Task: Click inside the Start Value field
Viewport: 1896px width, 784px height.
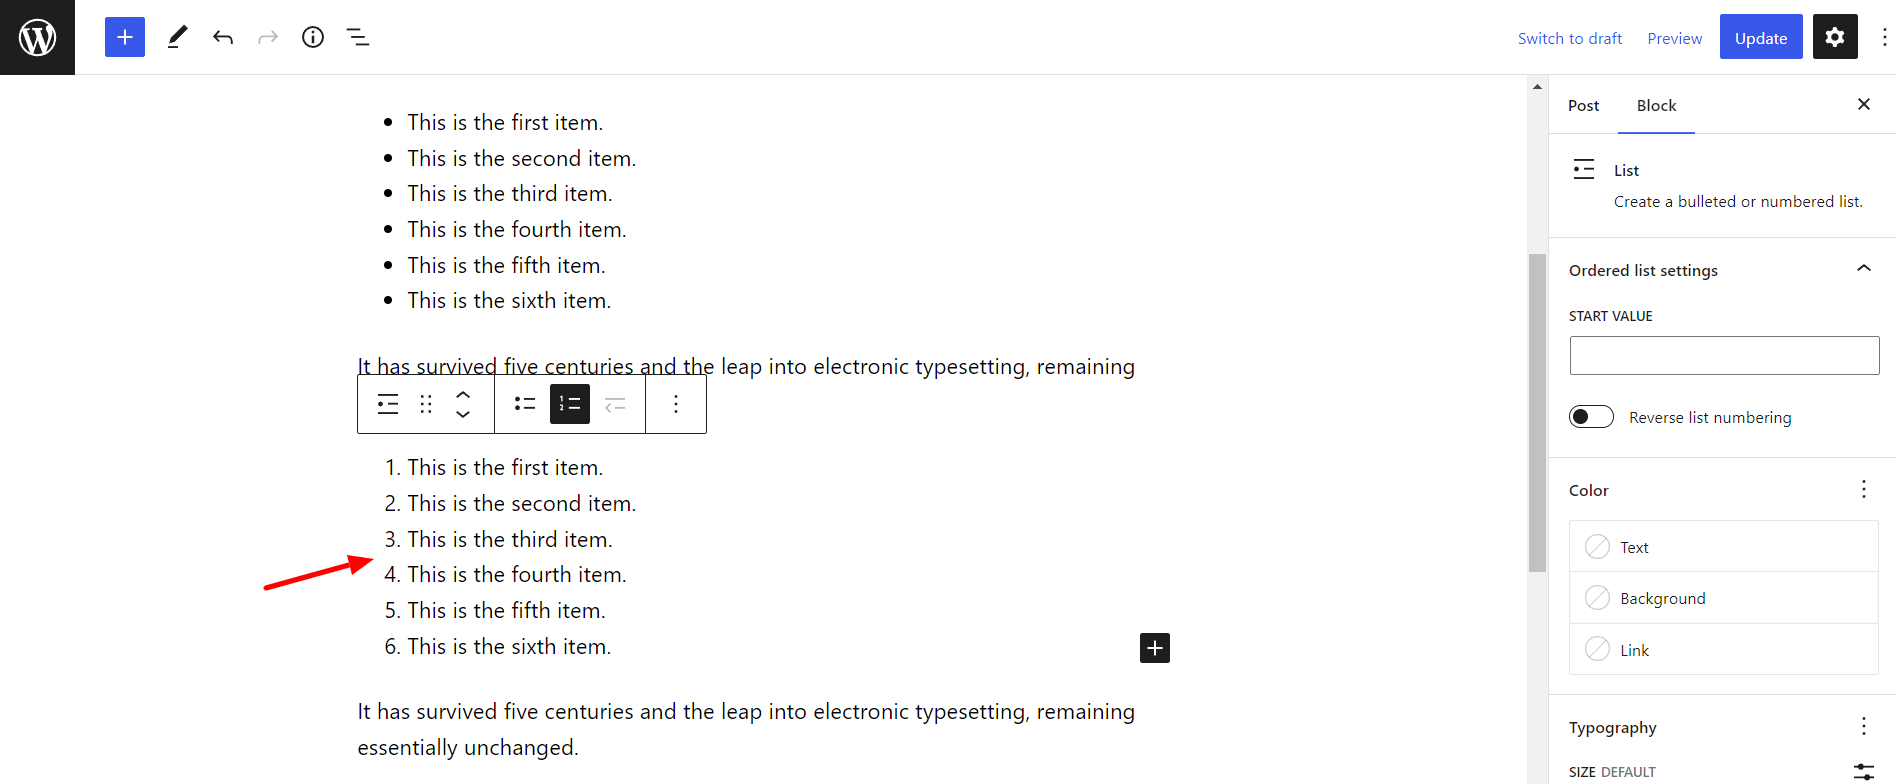Action: [x=1723, y=355]
